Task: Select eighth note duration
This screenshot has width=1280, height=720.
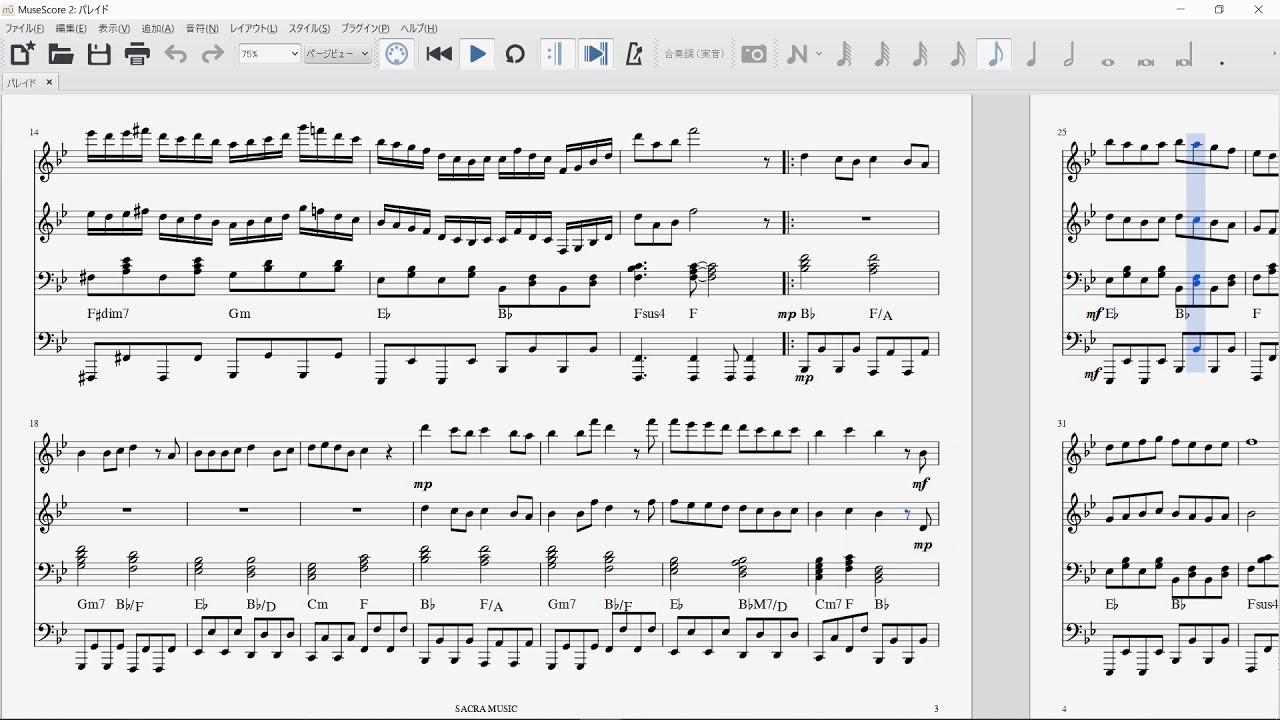Action: pos(995,54)
